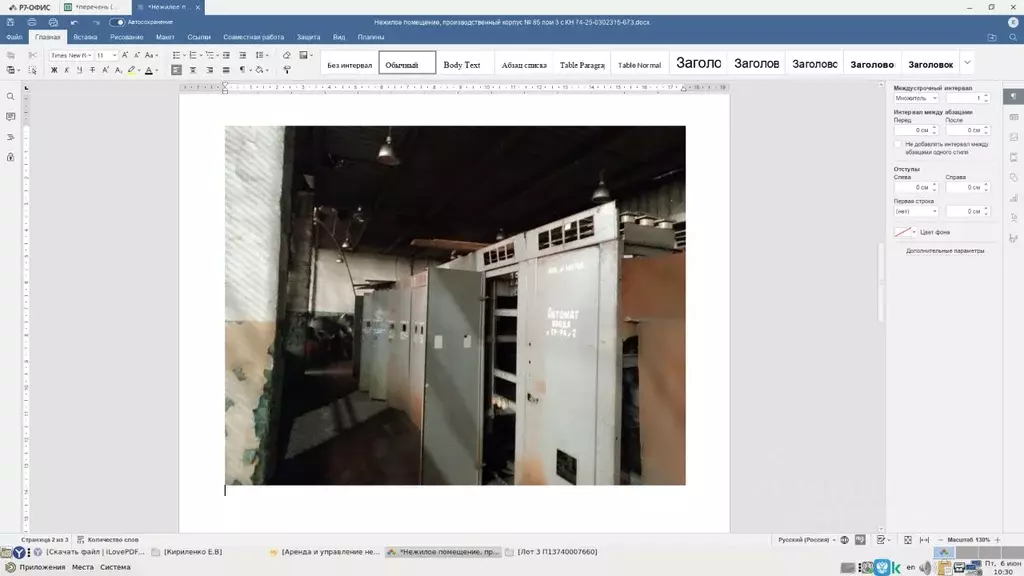Toggle subscript formatting
This screenshot has height=576, width=1024.
[118, 70]
